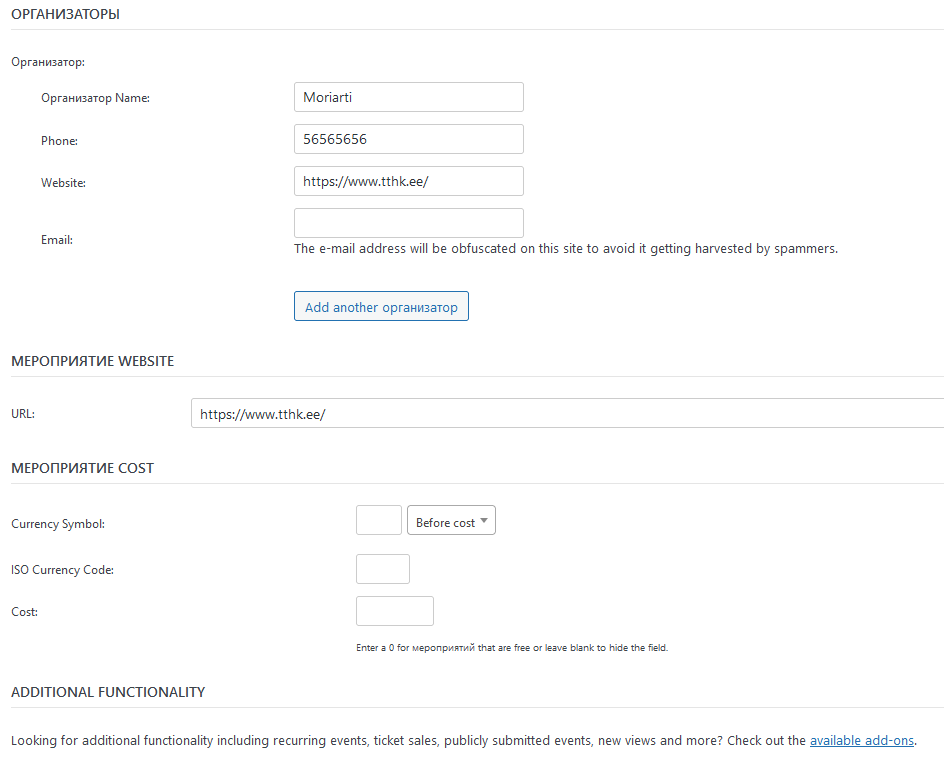Click the Мероприятие Cost heading

[82, 468]
